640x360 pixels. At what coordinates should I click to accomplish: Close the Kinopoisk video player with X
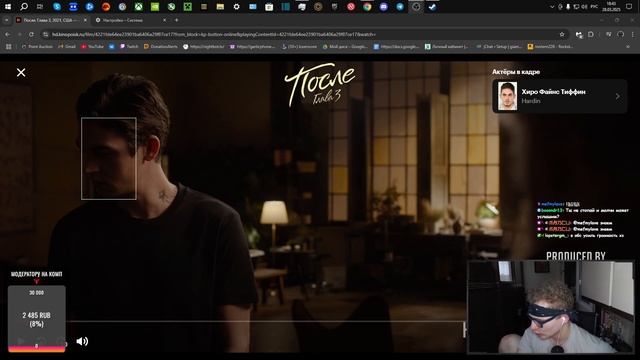tap(21, 73)
